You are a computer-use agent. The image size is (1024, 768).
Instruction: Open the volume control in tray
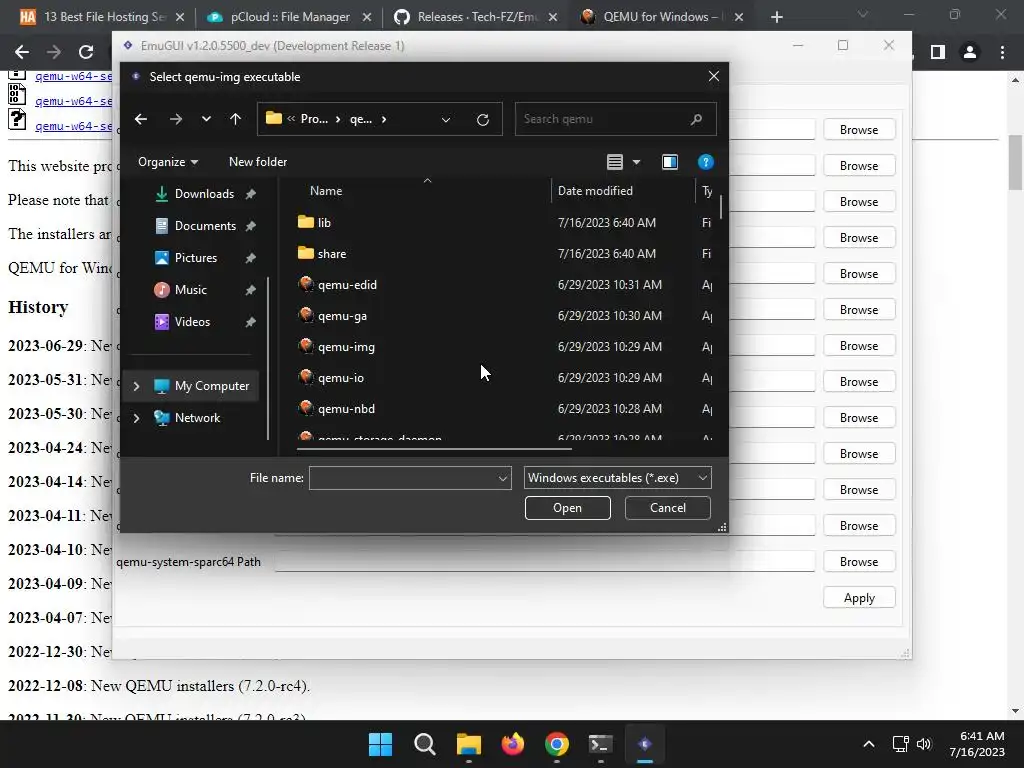coord(923,744)
